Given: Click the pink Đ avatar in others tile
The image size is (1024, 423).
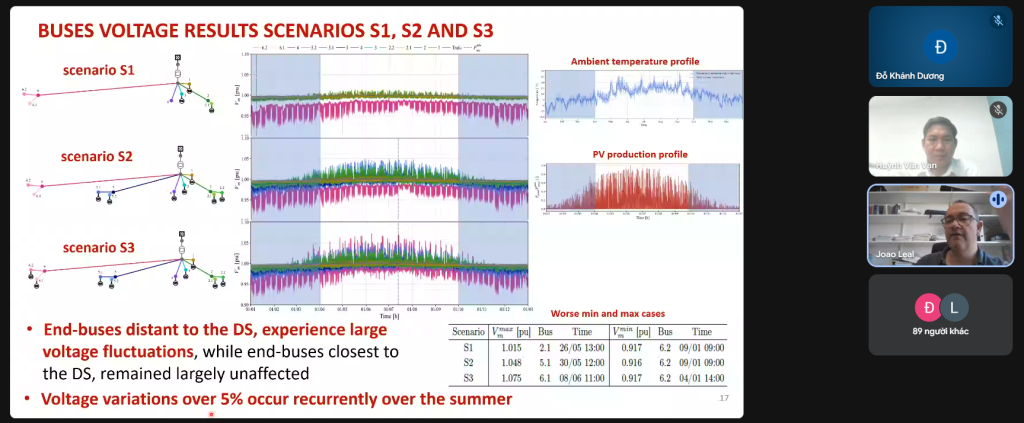Looking at the screenshot, I should [x=930, y=307].
